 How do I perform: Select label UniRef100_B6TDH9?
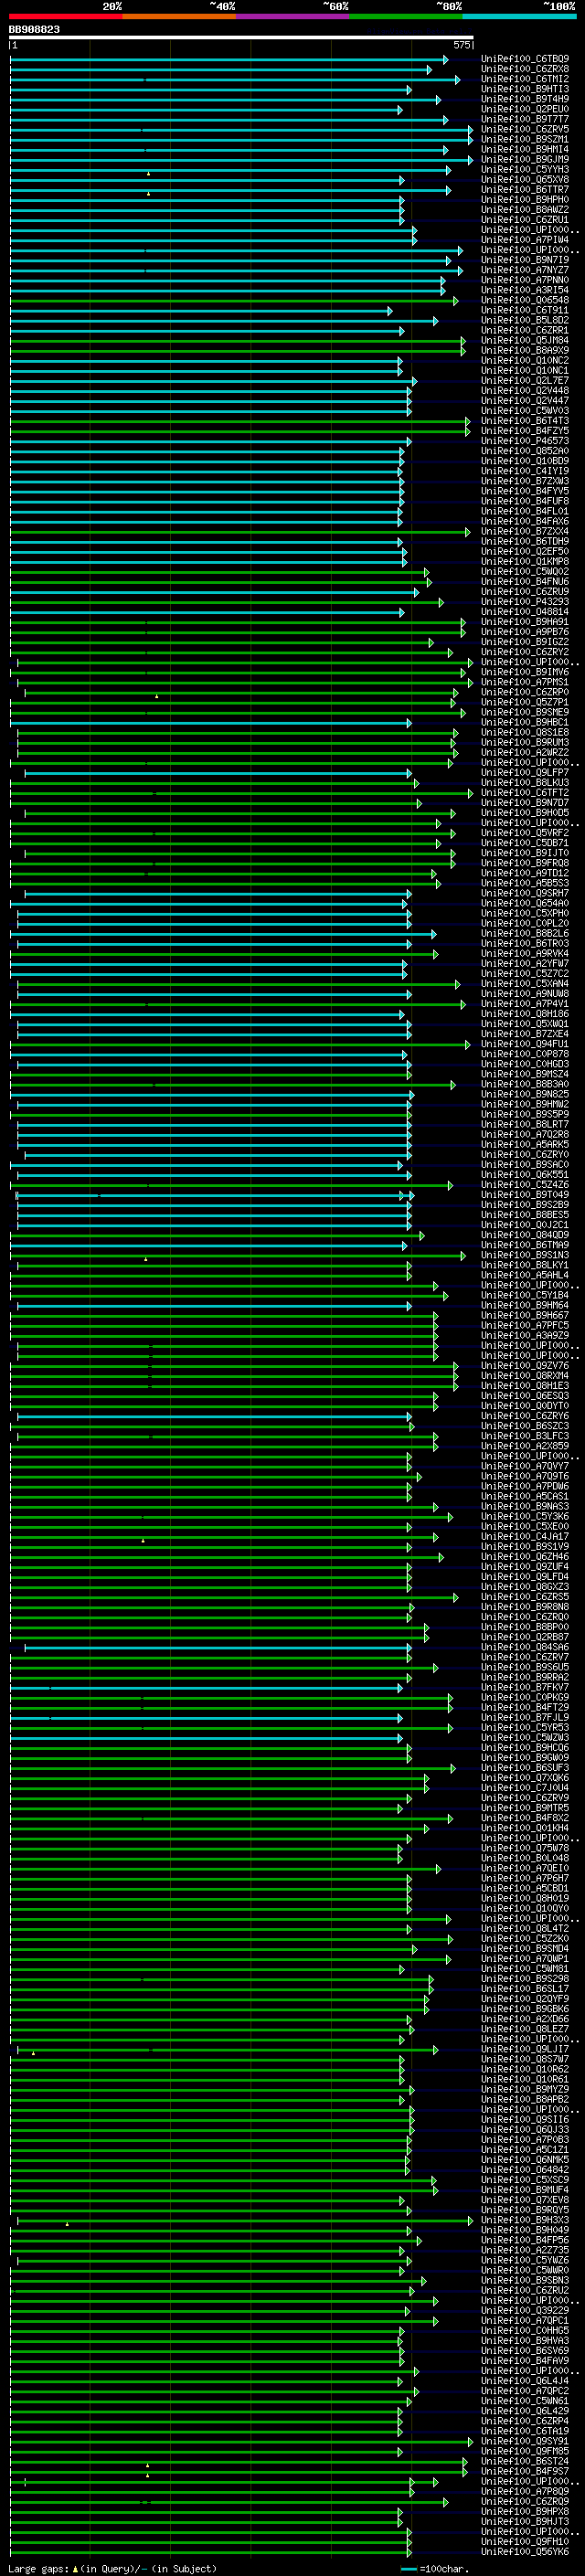click(525, 541)
